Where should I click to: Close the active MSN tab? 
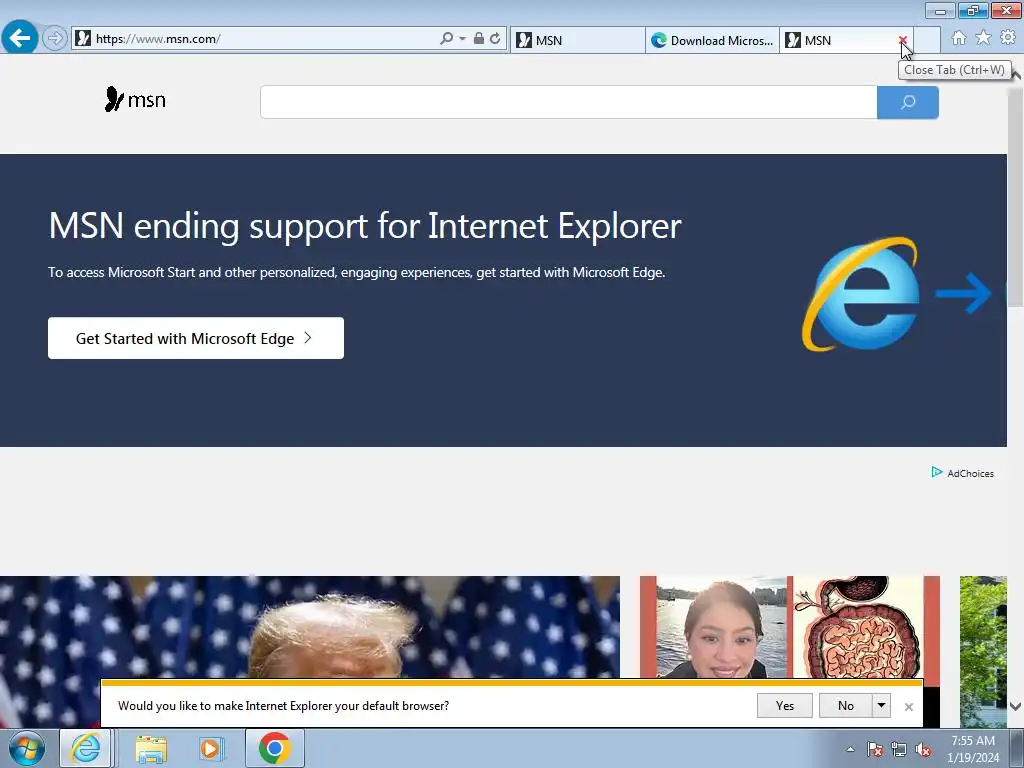(903, 40)
